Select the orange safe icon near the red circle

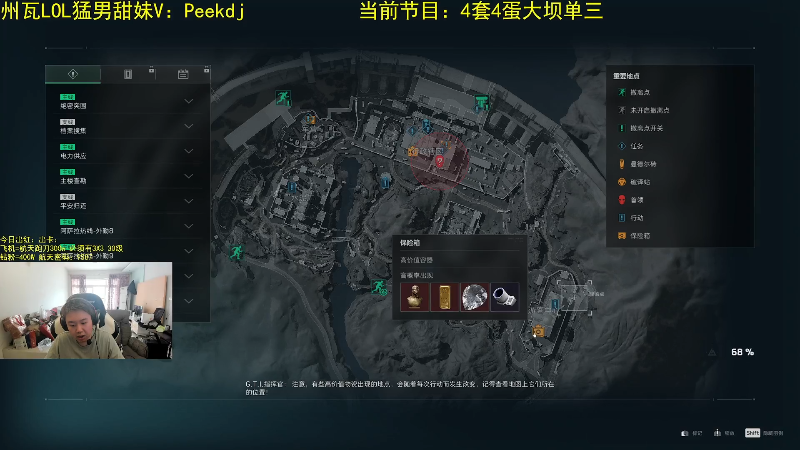tap(413, 152)
